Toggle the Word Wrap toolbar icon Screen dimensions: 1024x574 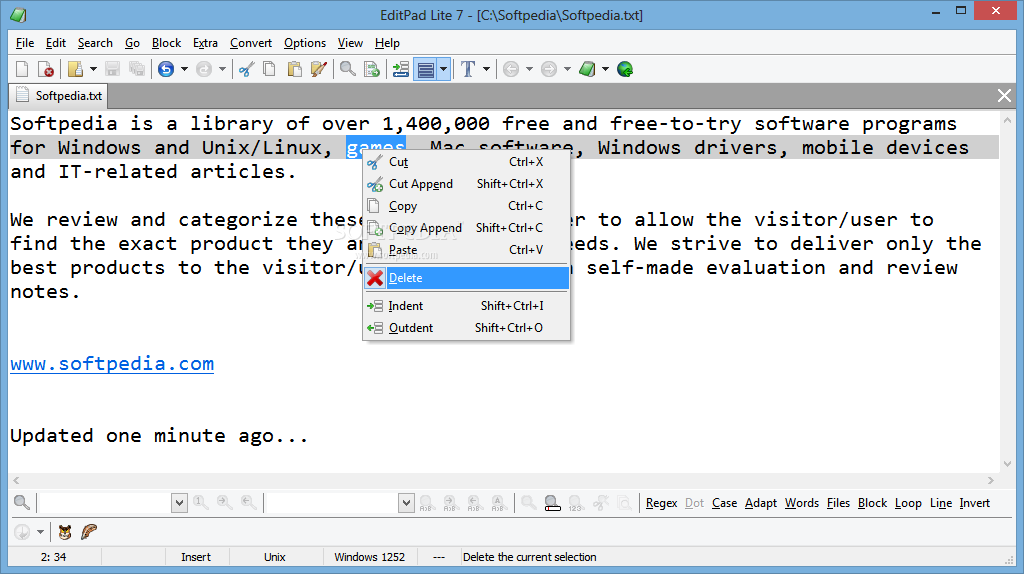[x=426, y=69]
